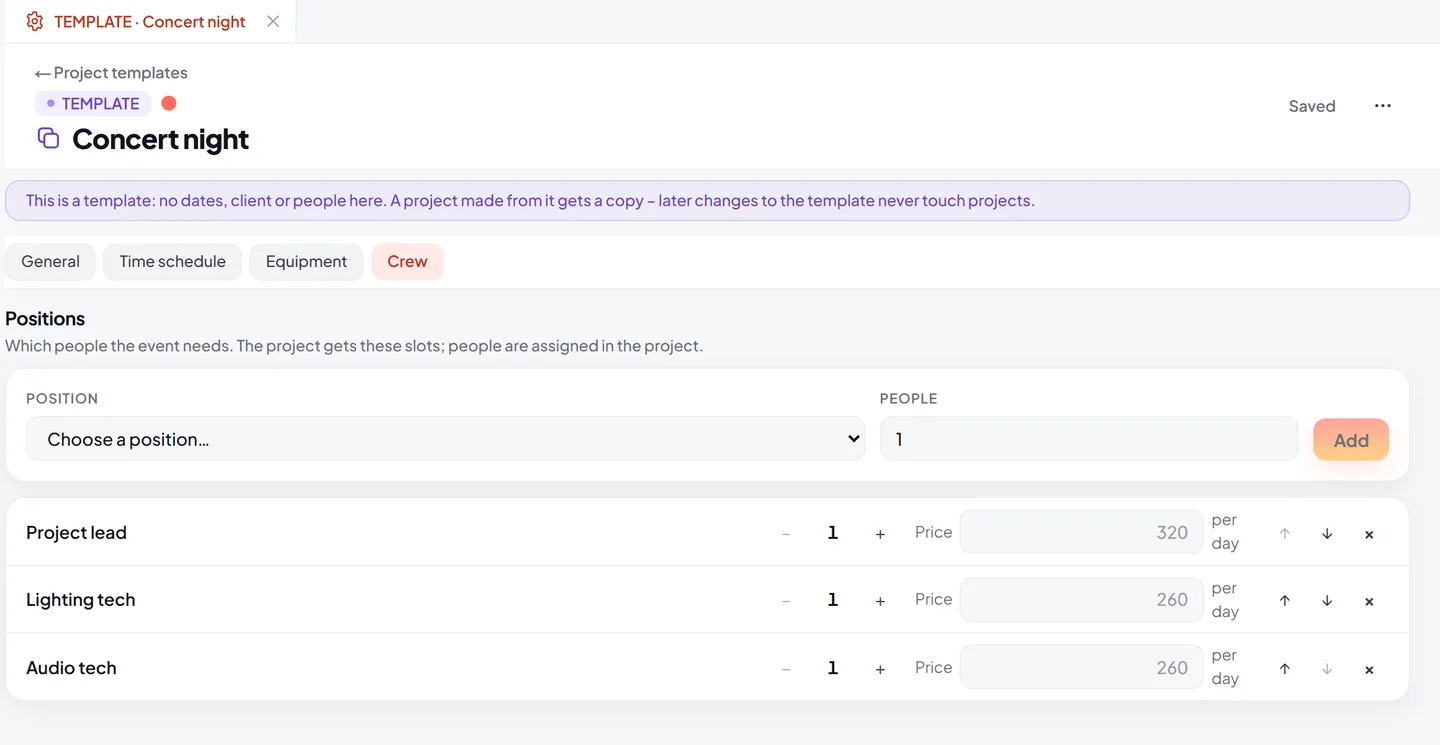Remove the Lighting tech position

click(1369, 601)
